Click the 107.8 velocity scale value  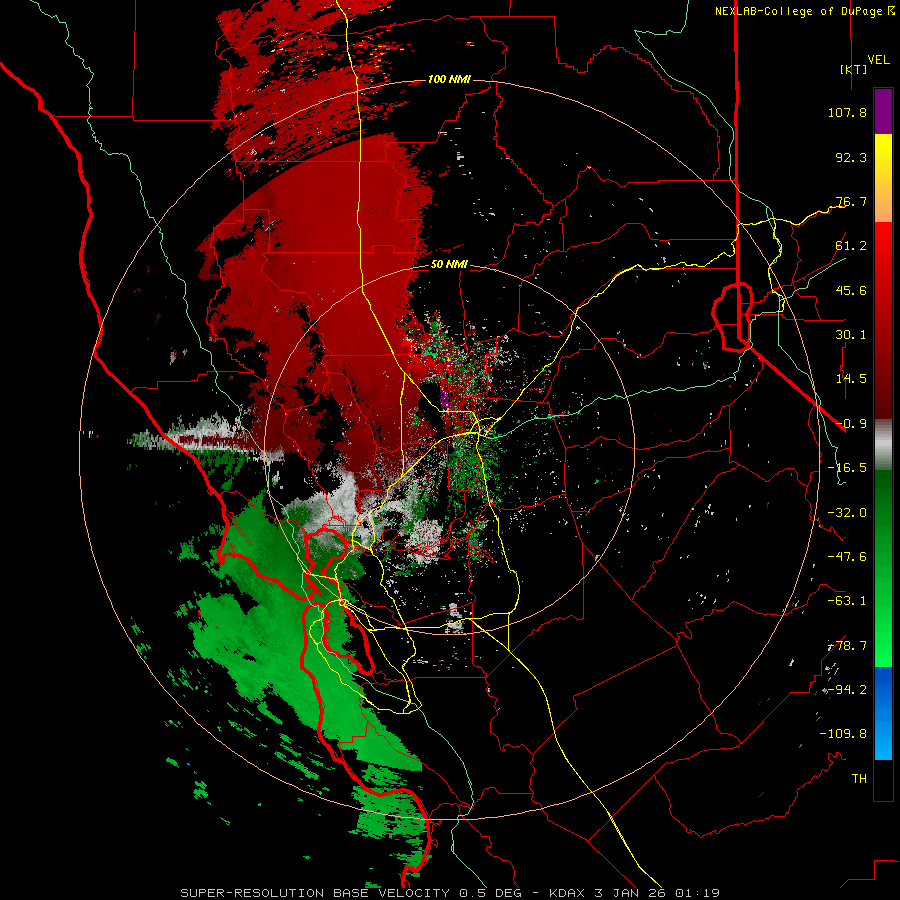point(847,112)
